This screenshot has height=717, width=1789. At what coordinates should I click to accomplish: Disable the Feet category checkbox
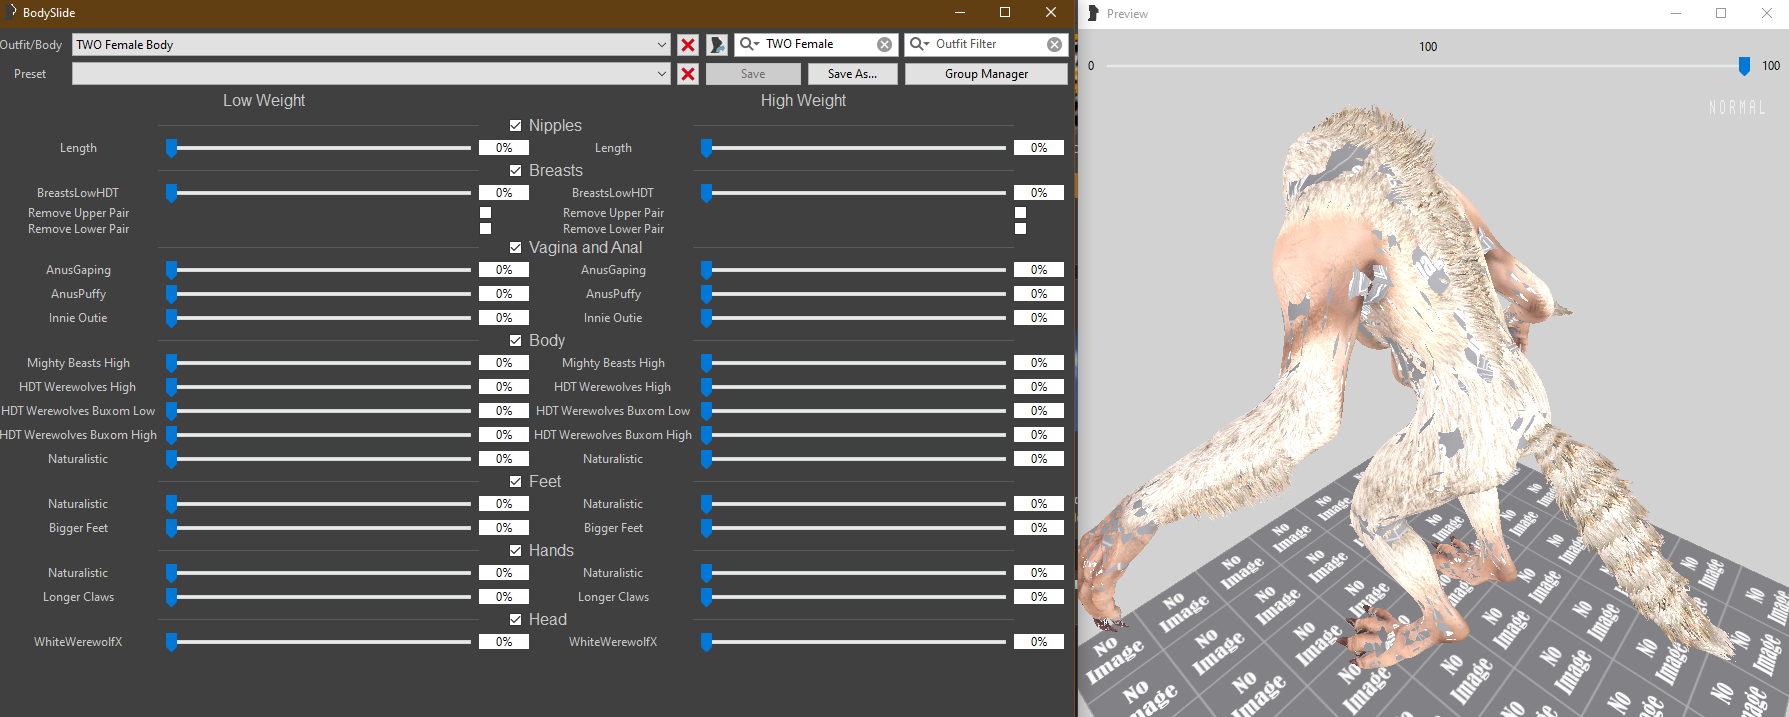516,481
